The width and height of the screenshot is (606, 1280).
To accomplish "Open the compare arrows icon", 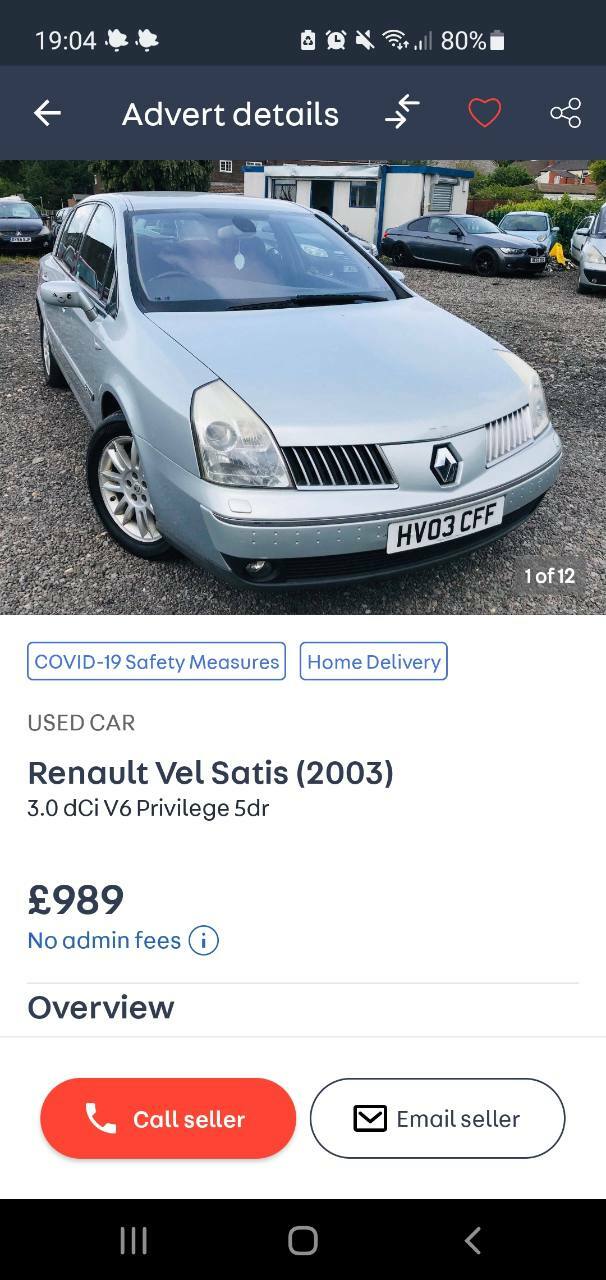I will [x=402, y=112].
